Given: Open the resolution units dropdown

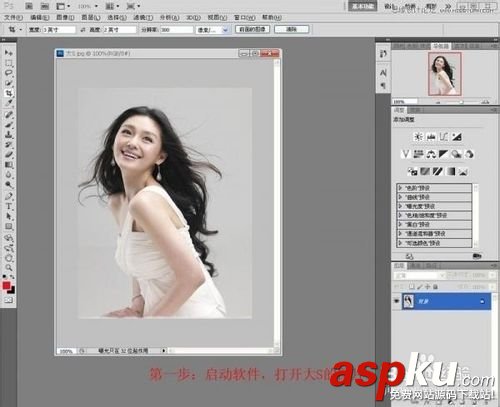Looking at the screenshot, I should (212, 30).
